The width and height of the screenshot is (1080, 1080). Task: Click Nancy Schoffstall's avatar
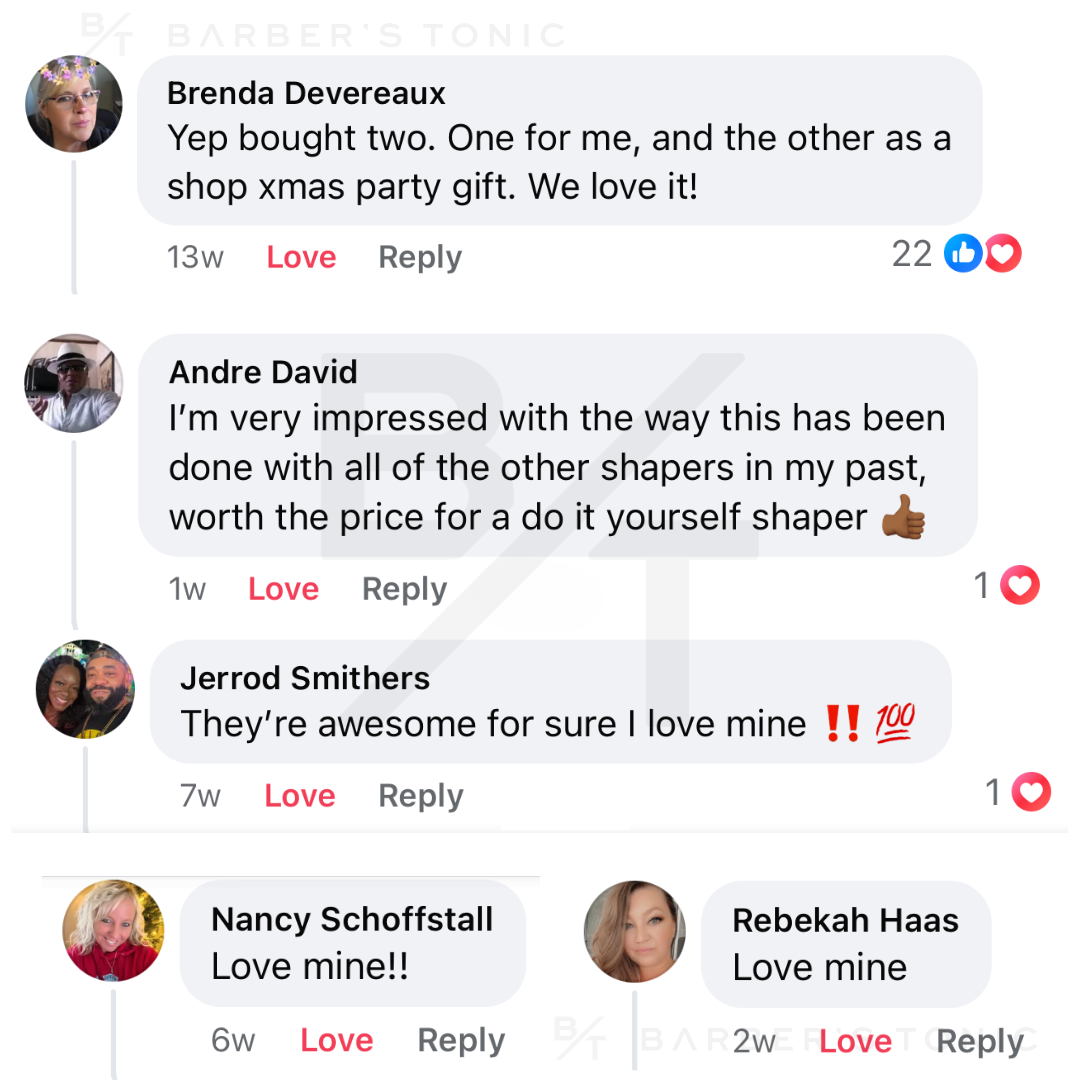tap(113, 930)
